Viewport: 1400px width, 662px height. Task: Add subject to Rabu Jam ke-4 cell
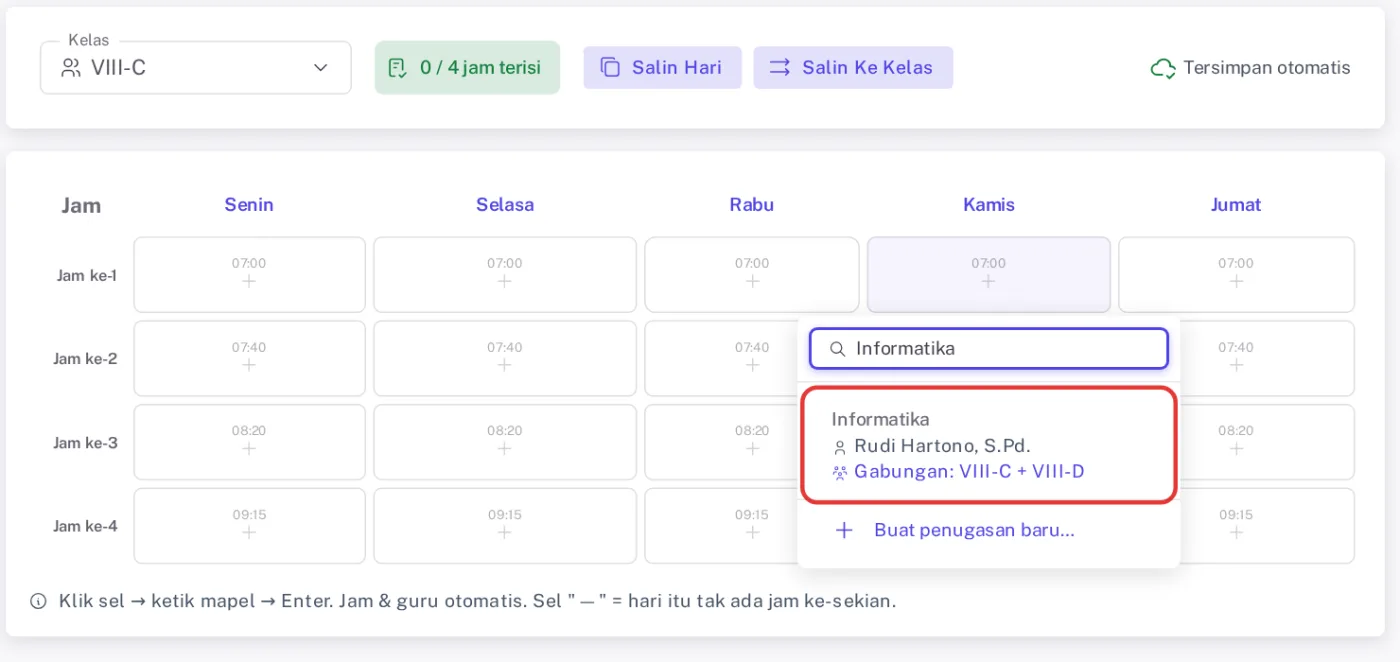(x=722, y=526)
